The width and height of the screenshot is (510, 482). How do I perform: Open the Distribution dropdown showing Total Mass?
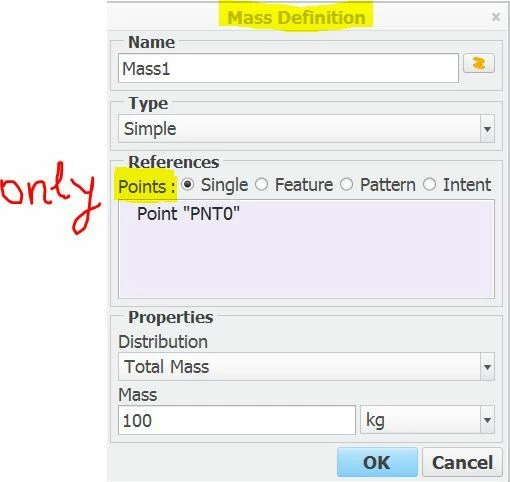(x=306, y=367)
